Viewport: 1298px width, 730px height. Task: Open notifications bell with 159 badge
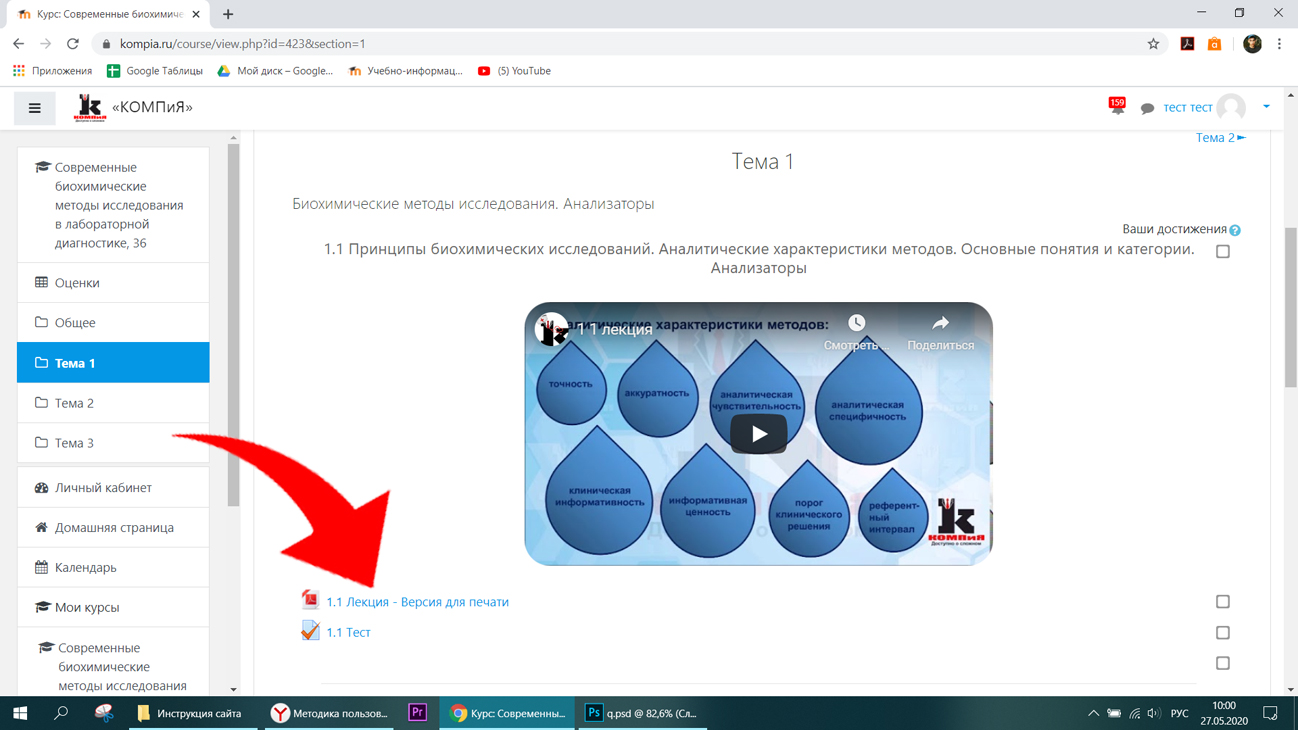(x=1117, y=106)
